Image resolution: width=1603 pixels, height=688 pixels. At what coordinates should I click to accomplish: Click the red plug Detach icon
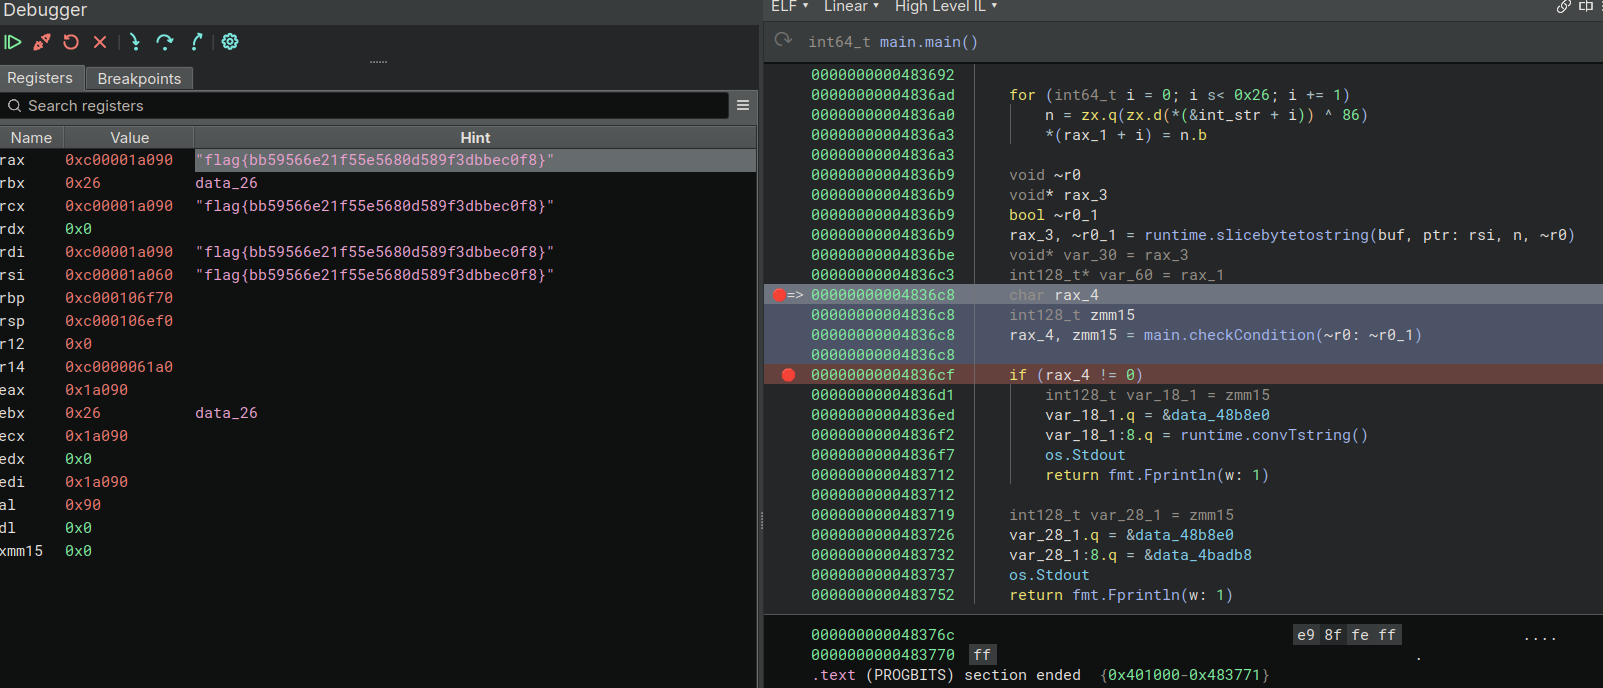[x=42, y=42]
